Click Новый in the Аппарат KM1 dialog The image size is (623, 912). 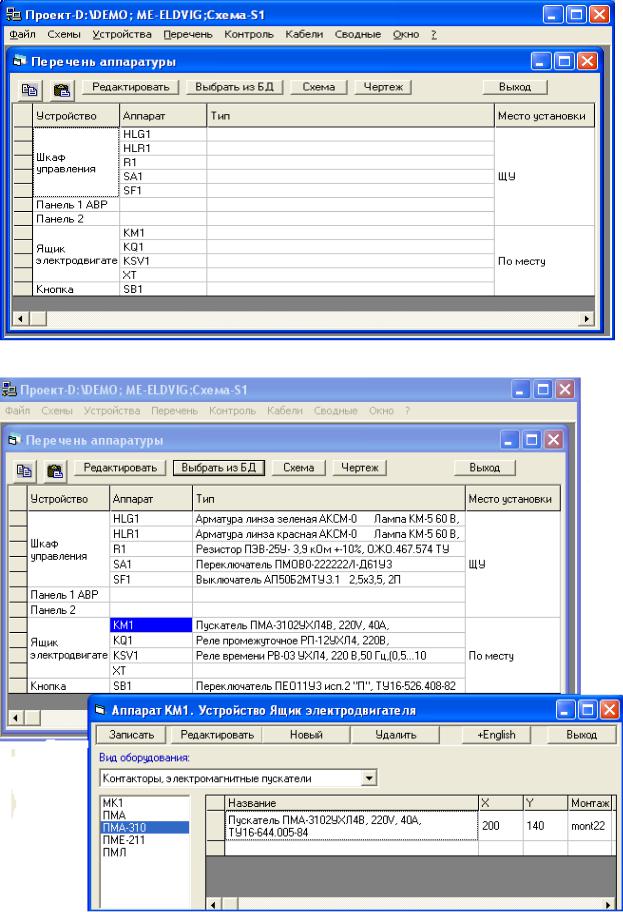coord(306,735)
